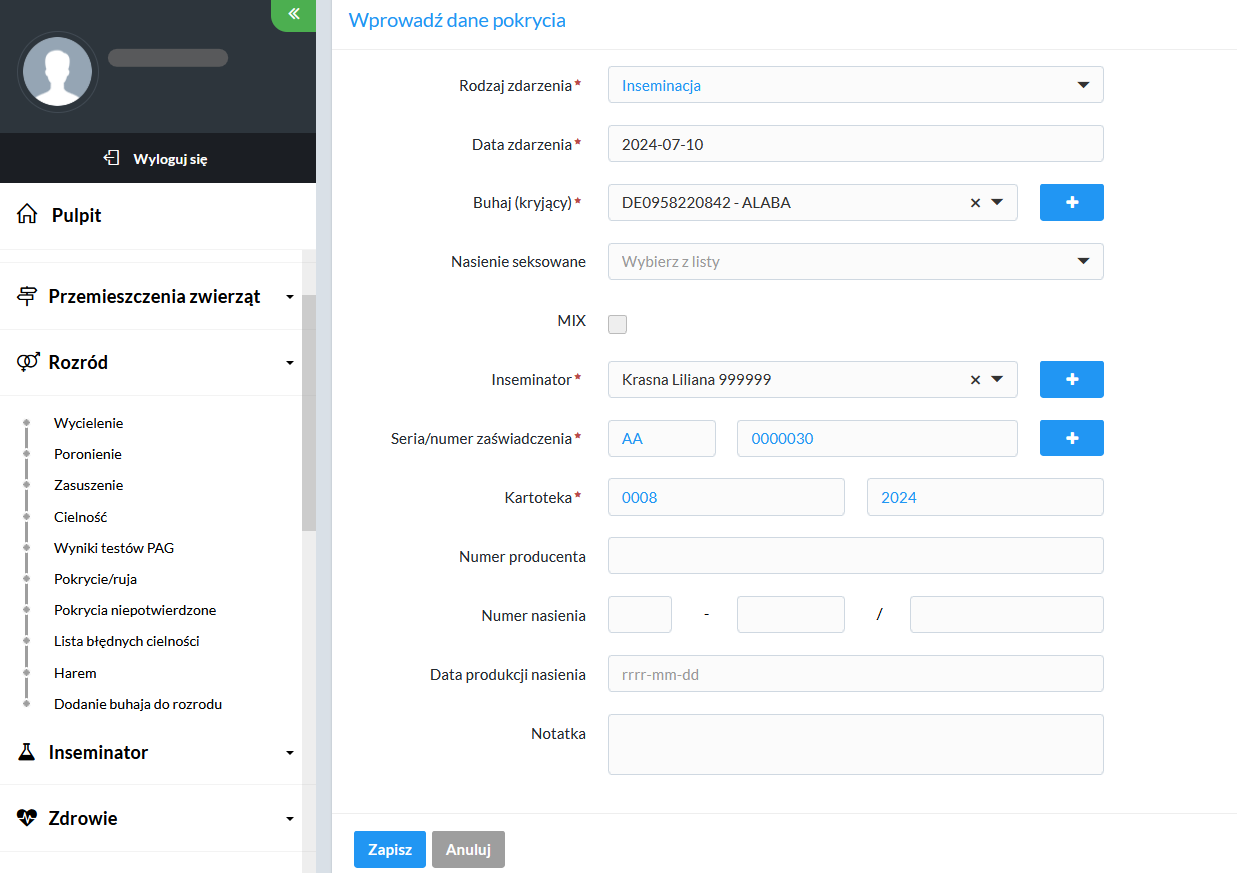The width and height of the screenshot is (1237, 873).
Task: Click the Pulpit home icon
Action: pyautogui.click(x=27, y=215)
